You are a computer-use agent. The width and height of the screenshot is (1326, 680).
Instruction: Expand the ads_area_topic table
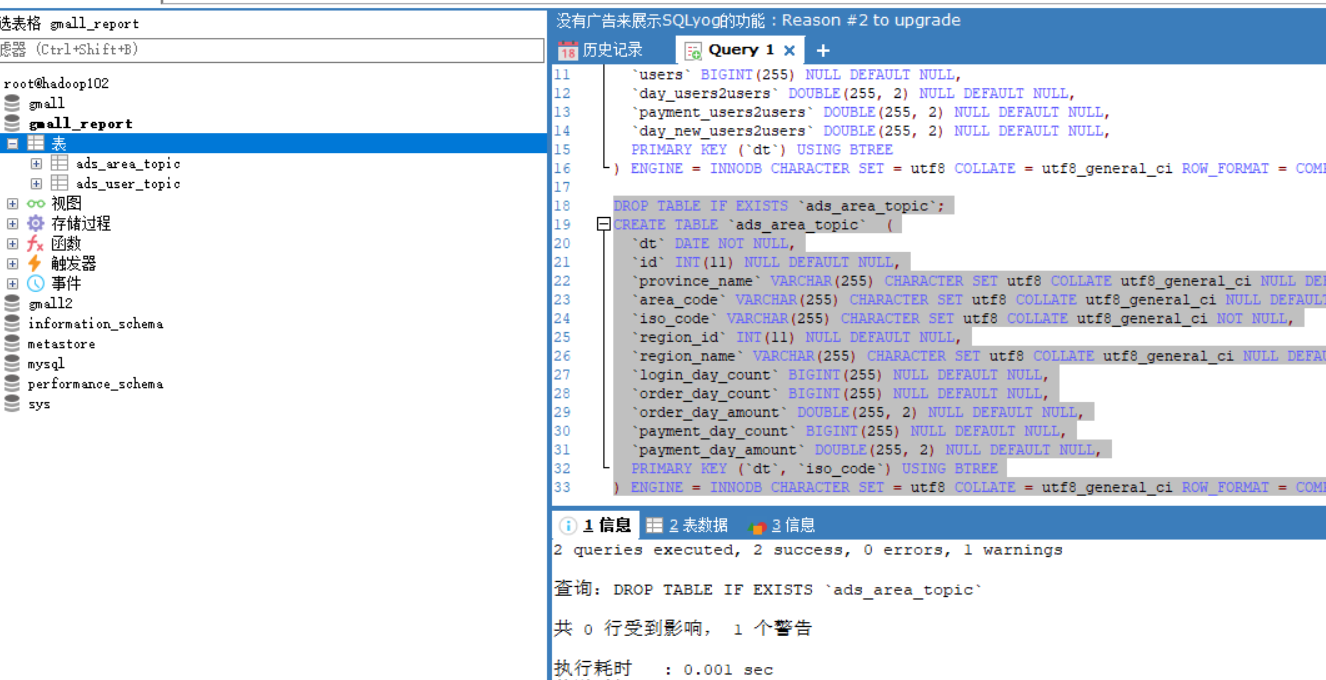pyautogui.click(x=36, y=164)
